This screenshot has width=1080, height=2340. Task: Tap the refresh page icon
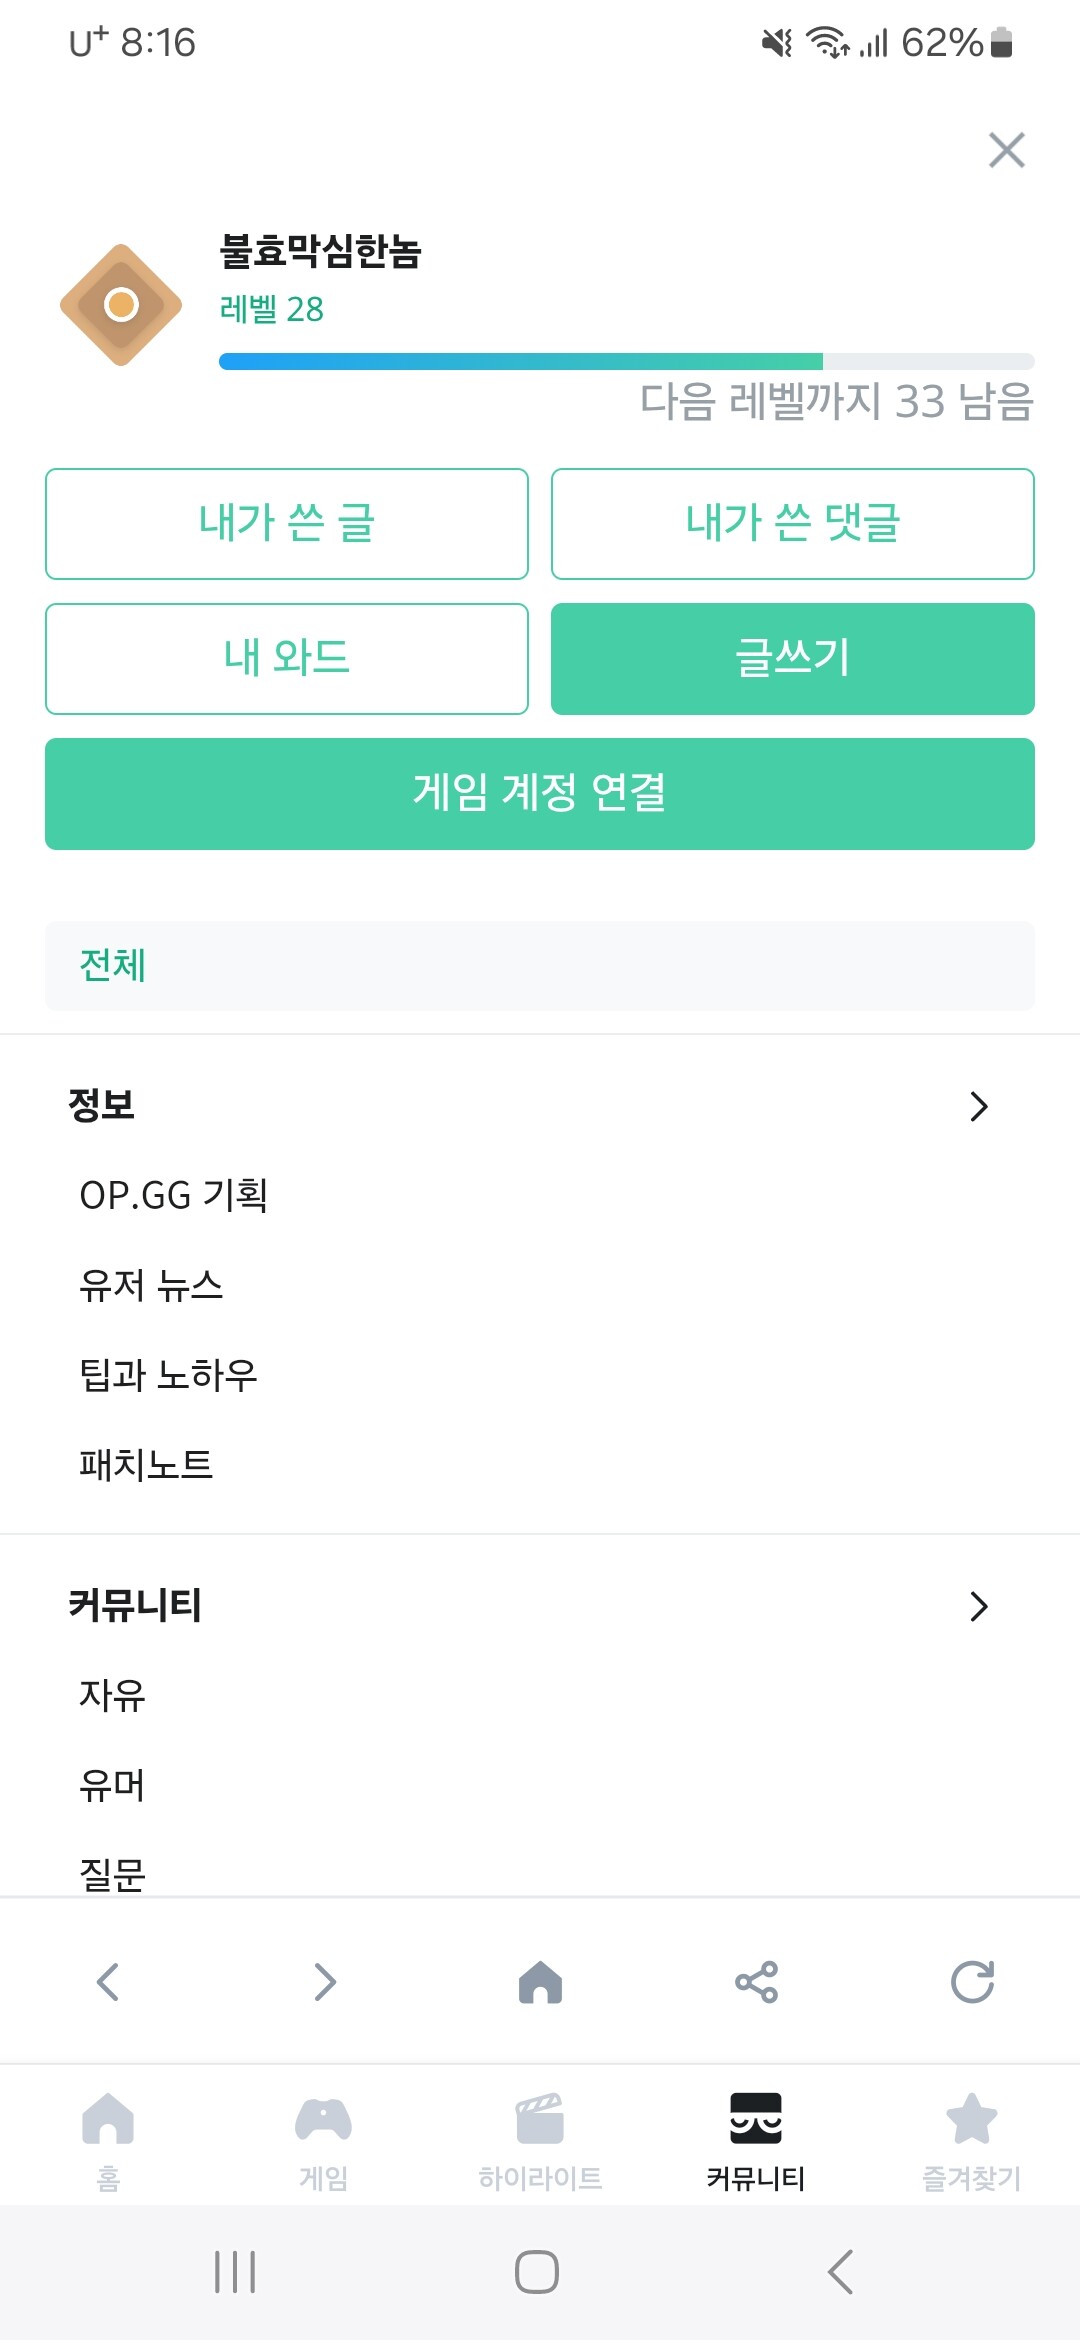[x=972, y=1982]
